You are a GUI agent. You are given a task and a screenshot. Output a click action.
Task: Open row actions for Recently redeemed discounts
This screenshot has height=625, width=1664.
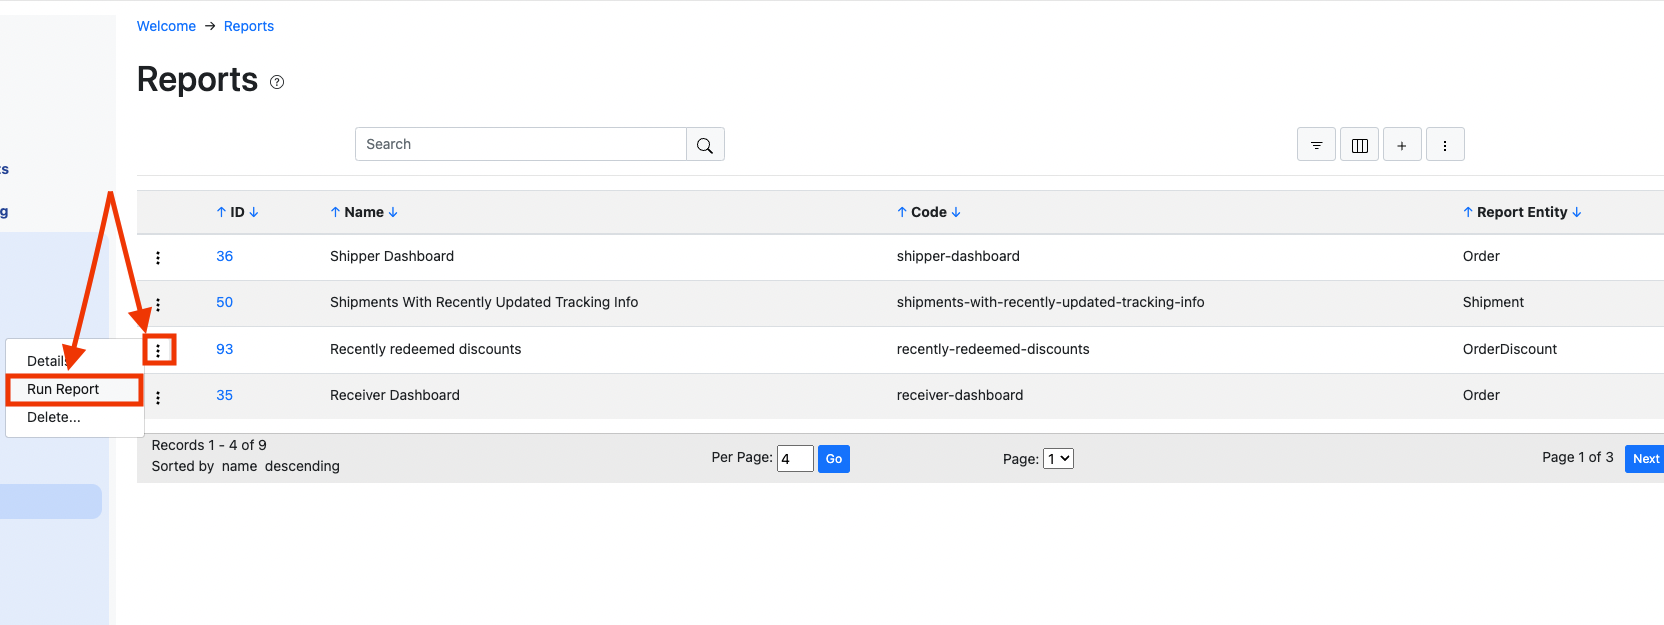tap(158, 350)
